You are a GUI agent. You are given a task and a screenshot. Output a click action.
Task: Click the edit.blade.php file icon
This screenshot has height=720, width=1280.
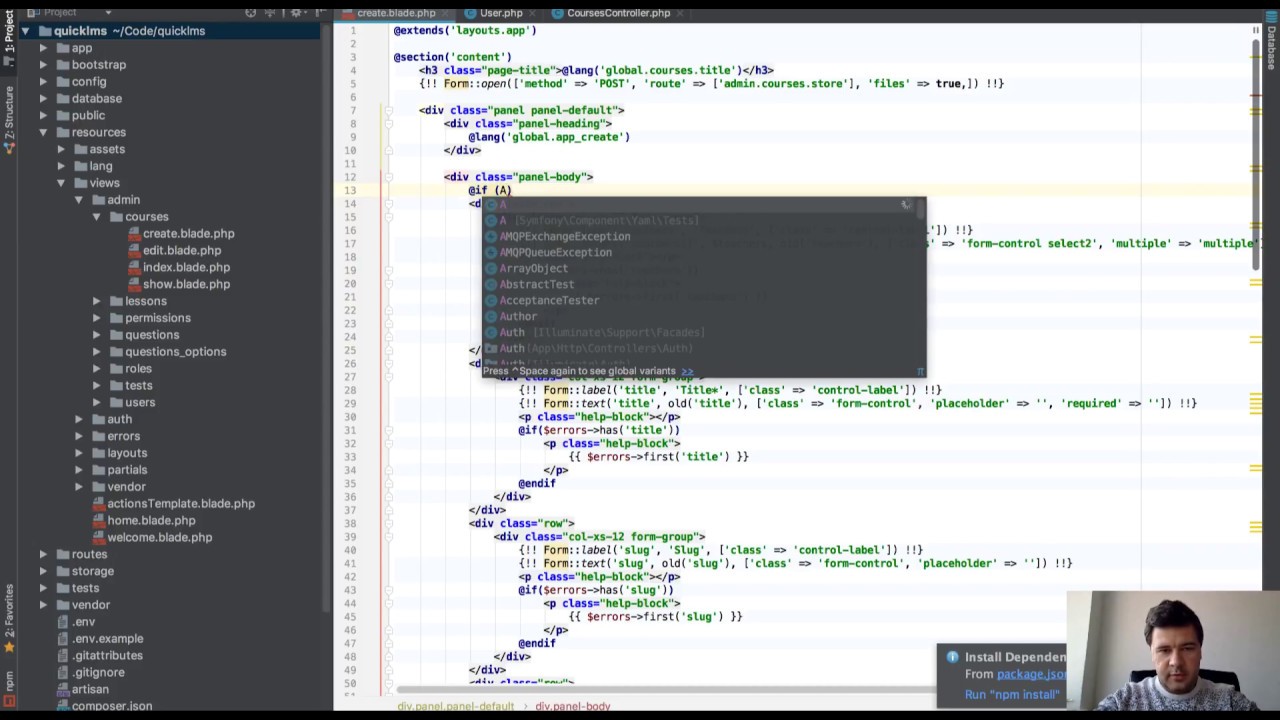133,251
